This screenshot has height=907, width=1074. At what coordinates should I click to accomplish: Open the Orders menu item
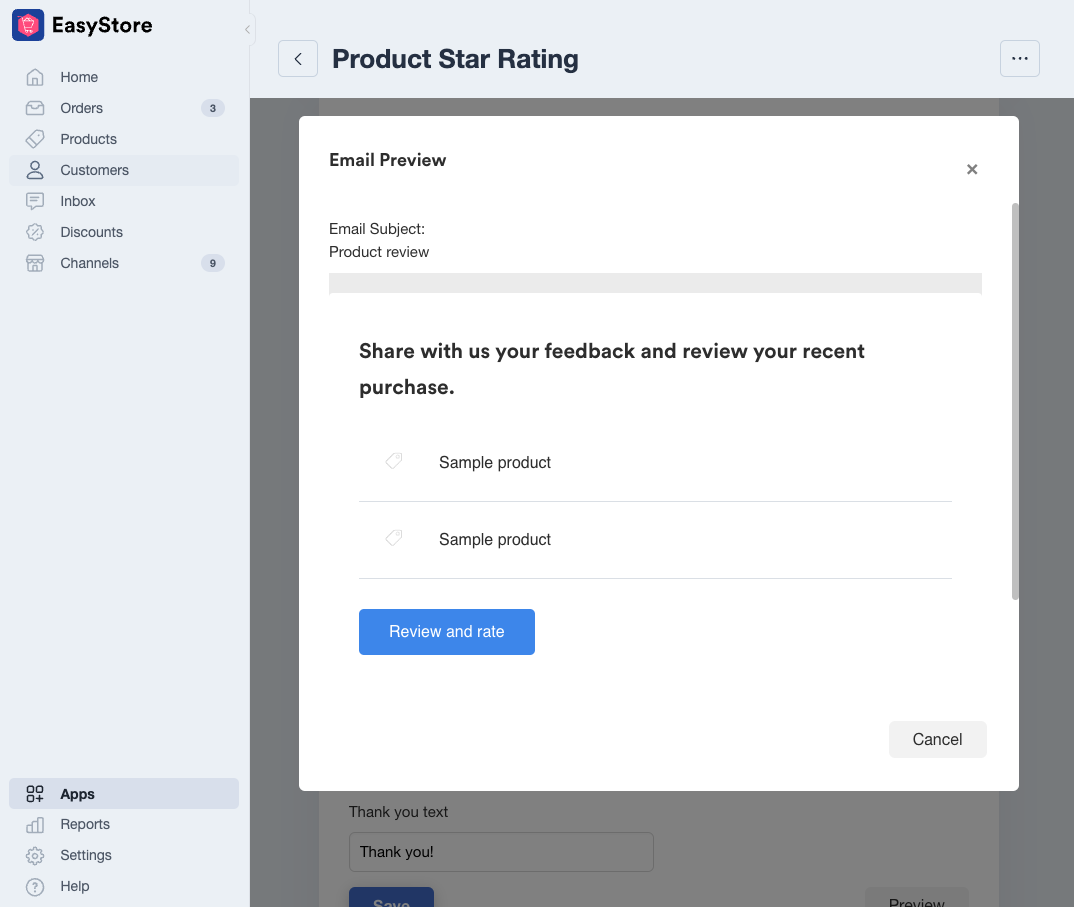click(124, 108)
